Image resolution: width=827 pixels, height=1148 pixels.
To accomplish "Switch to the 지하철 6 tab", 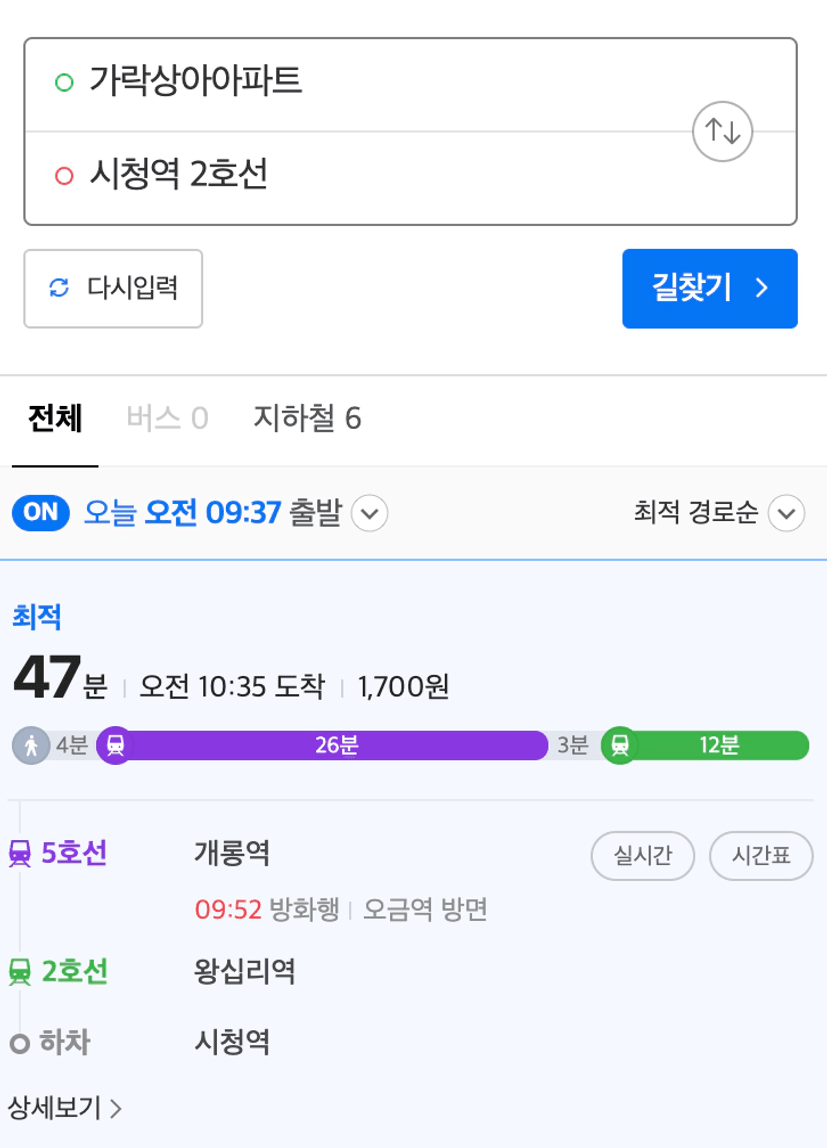I will [307, 418].
